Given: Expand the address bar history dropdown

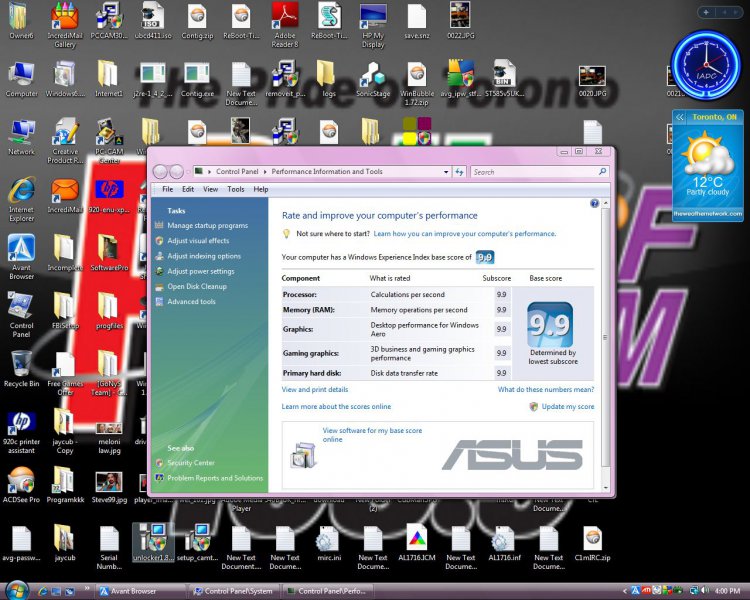Looking at the screenshot, I should point(446,172).
